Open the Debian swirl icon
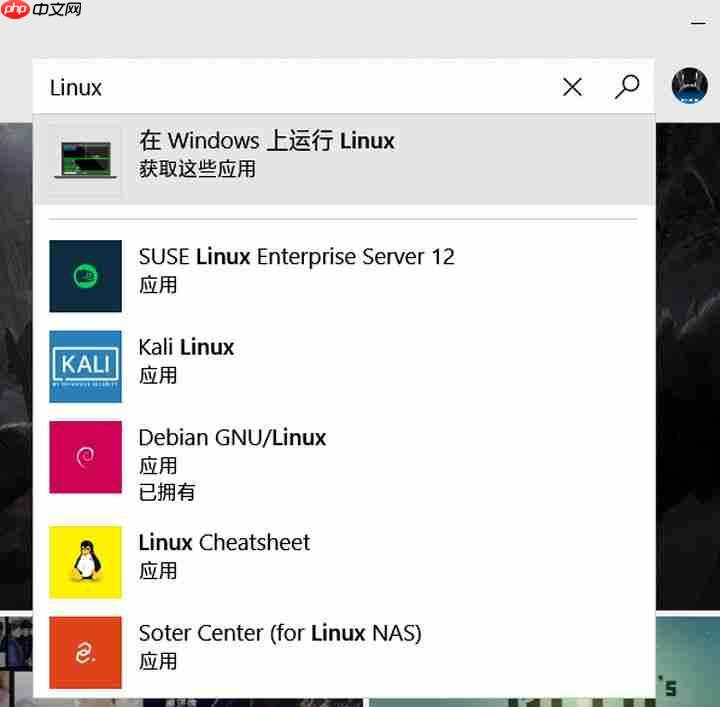The width and height of the screenshot is (720, 707). (x=85, y=457)
